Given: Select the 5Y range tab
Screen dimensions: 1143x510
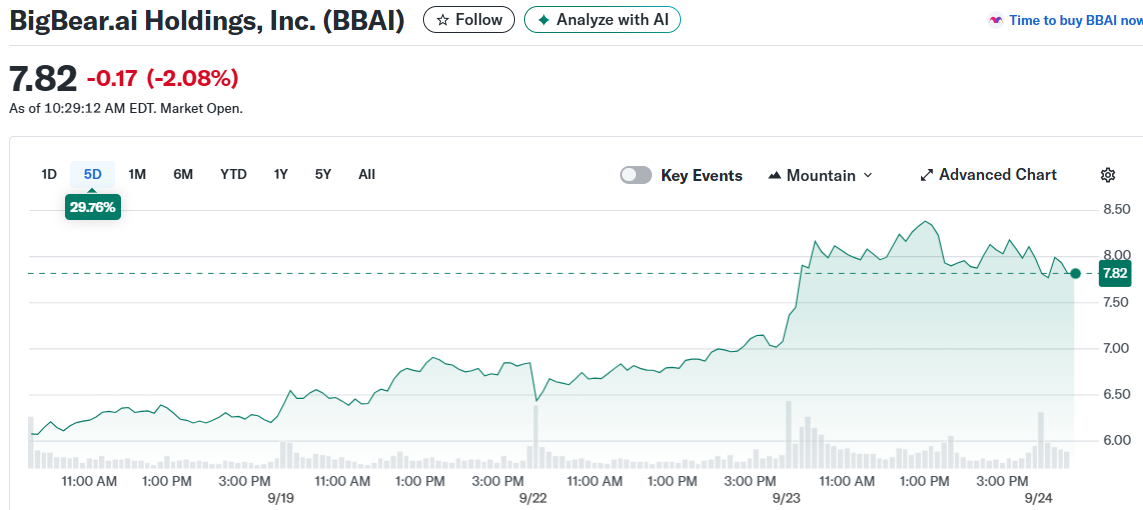Looking at the screenshot, I should [323, 174].
